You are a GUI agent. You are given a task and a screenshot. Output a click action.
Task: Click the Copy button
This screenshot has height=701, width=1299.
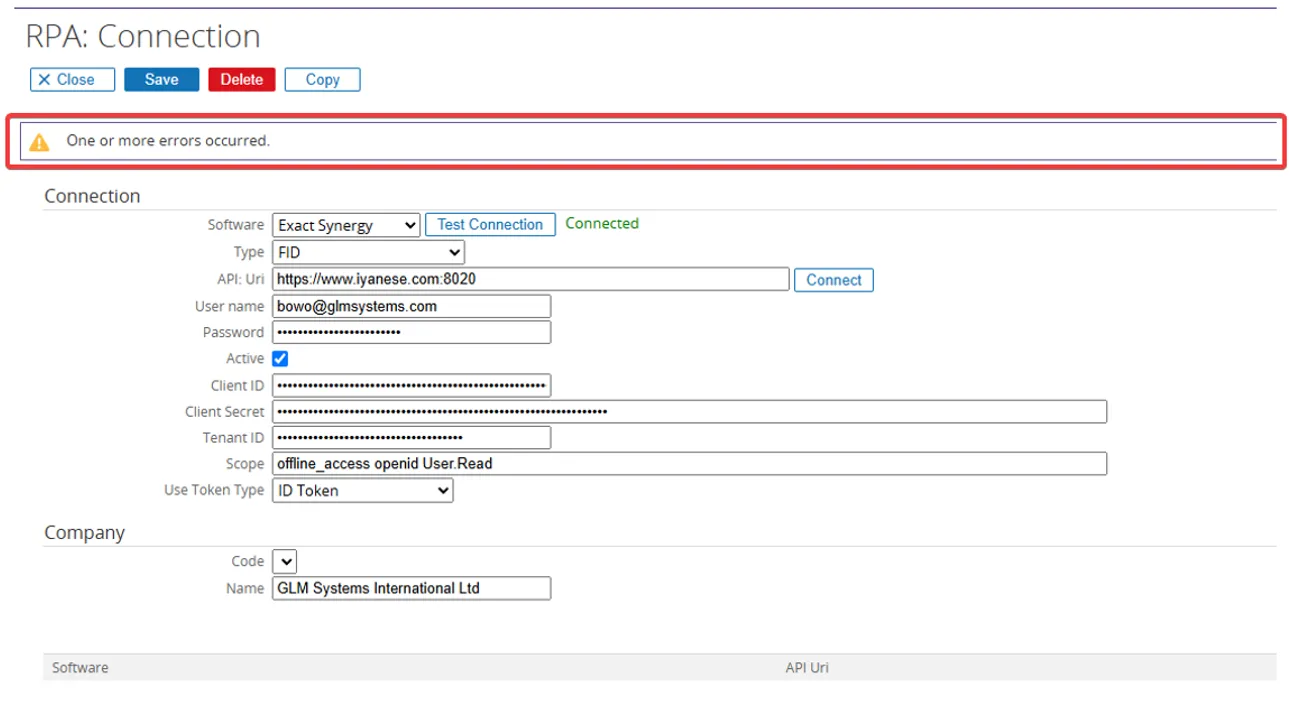[x=322, y=80]
